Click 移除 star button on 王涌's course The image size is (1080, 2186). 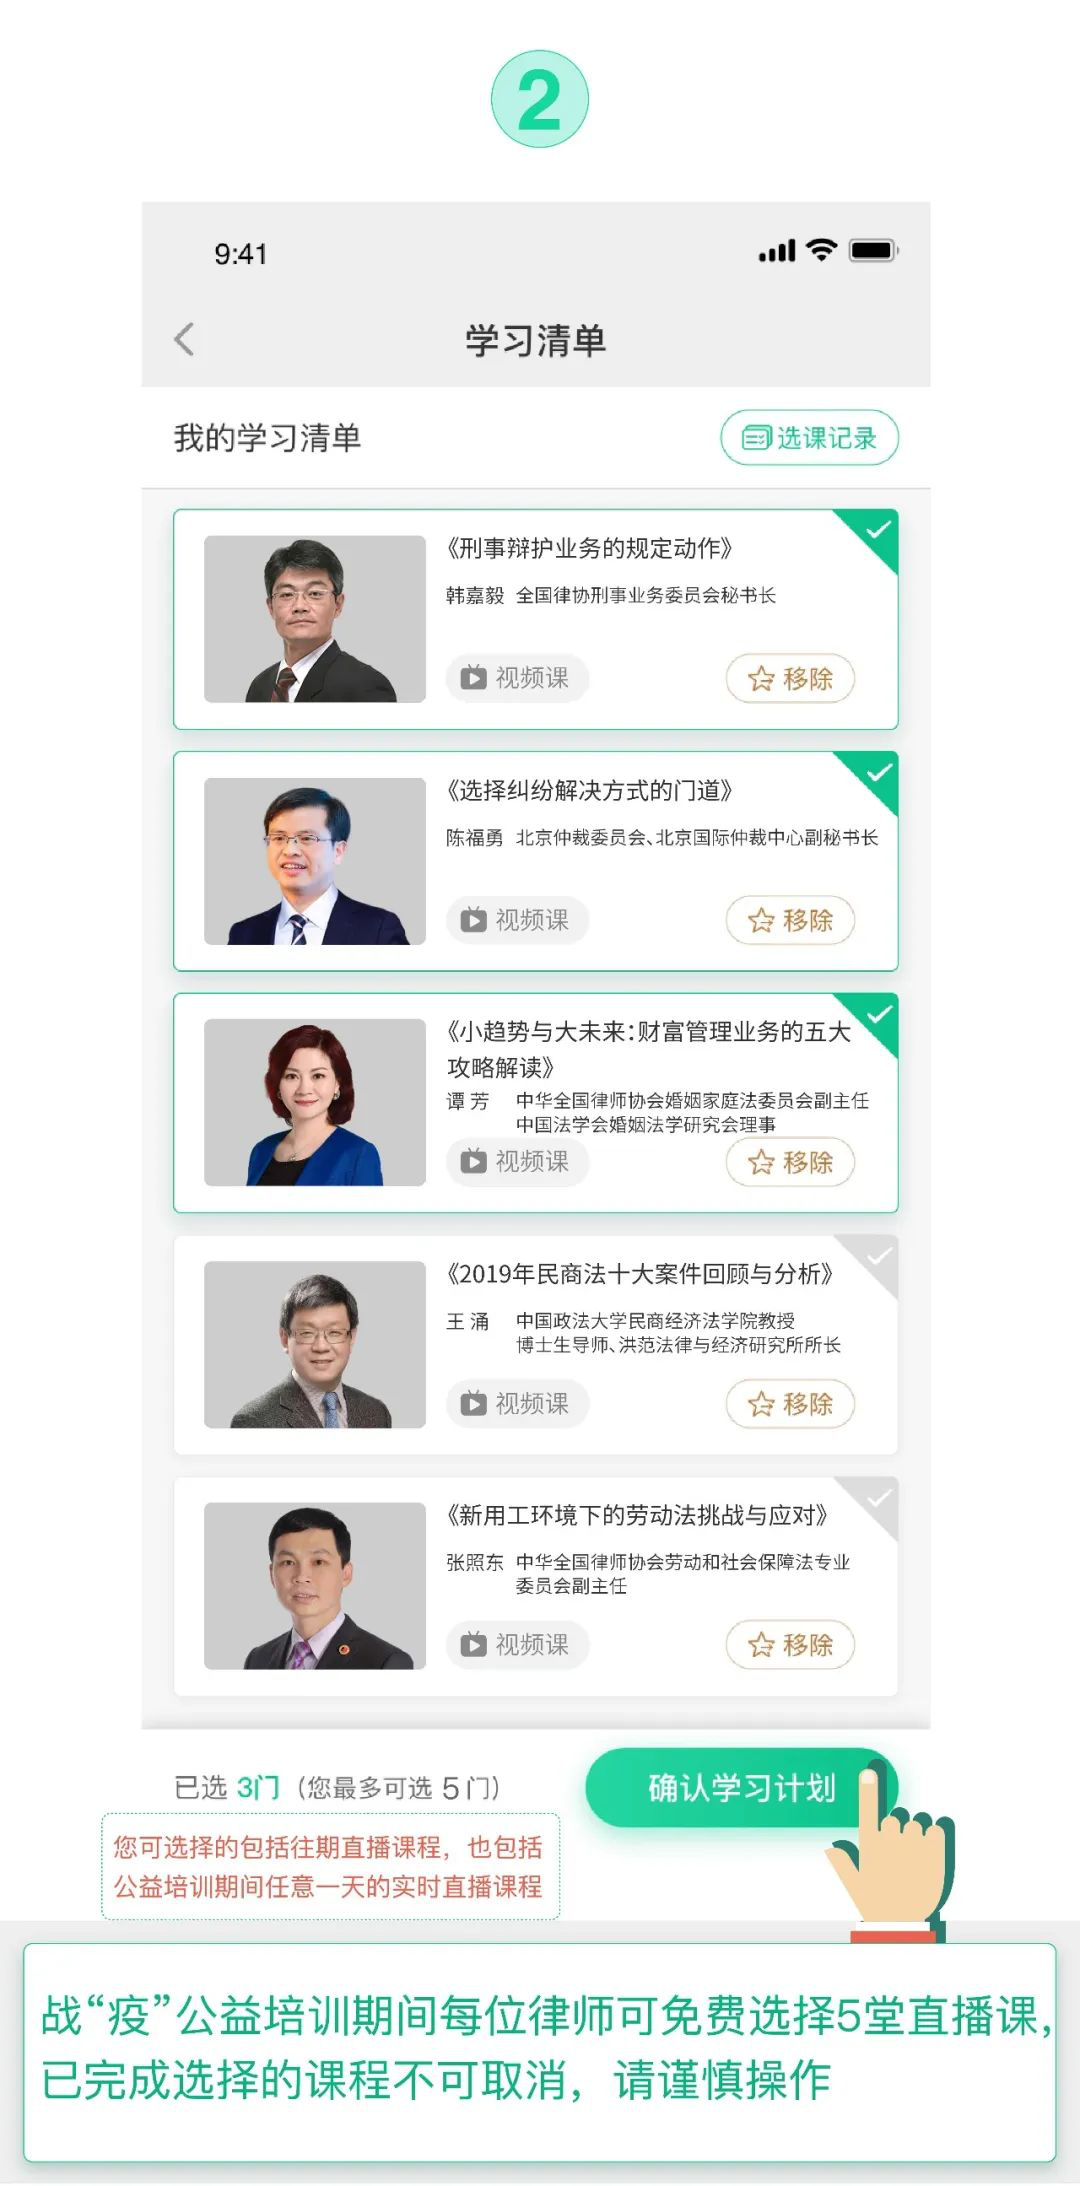click(790, 1404)
